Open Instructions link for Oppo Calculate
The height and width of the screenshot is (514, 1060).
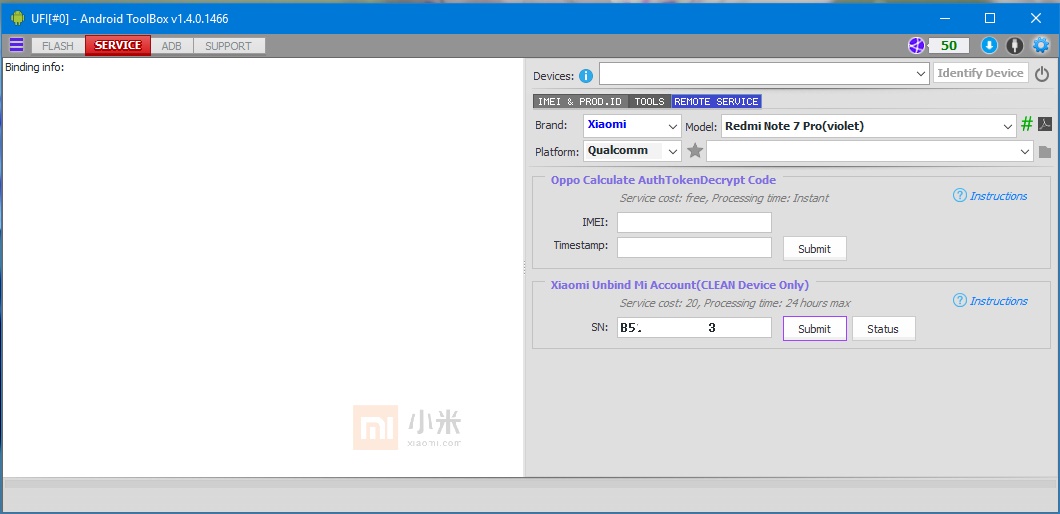pos(998,196)
